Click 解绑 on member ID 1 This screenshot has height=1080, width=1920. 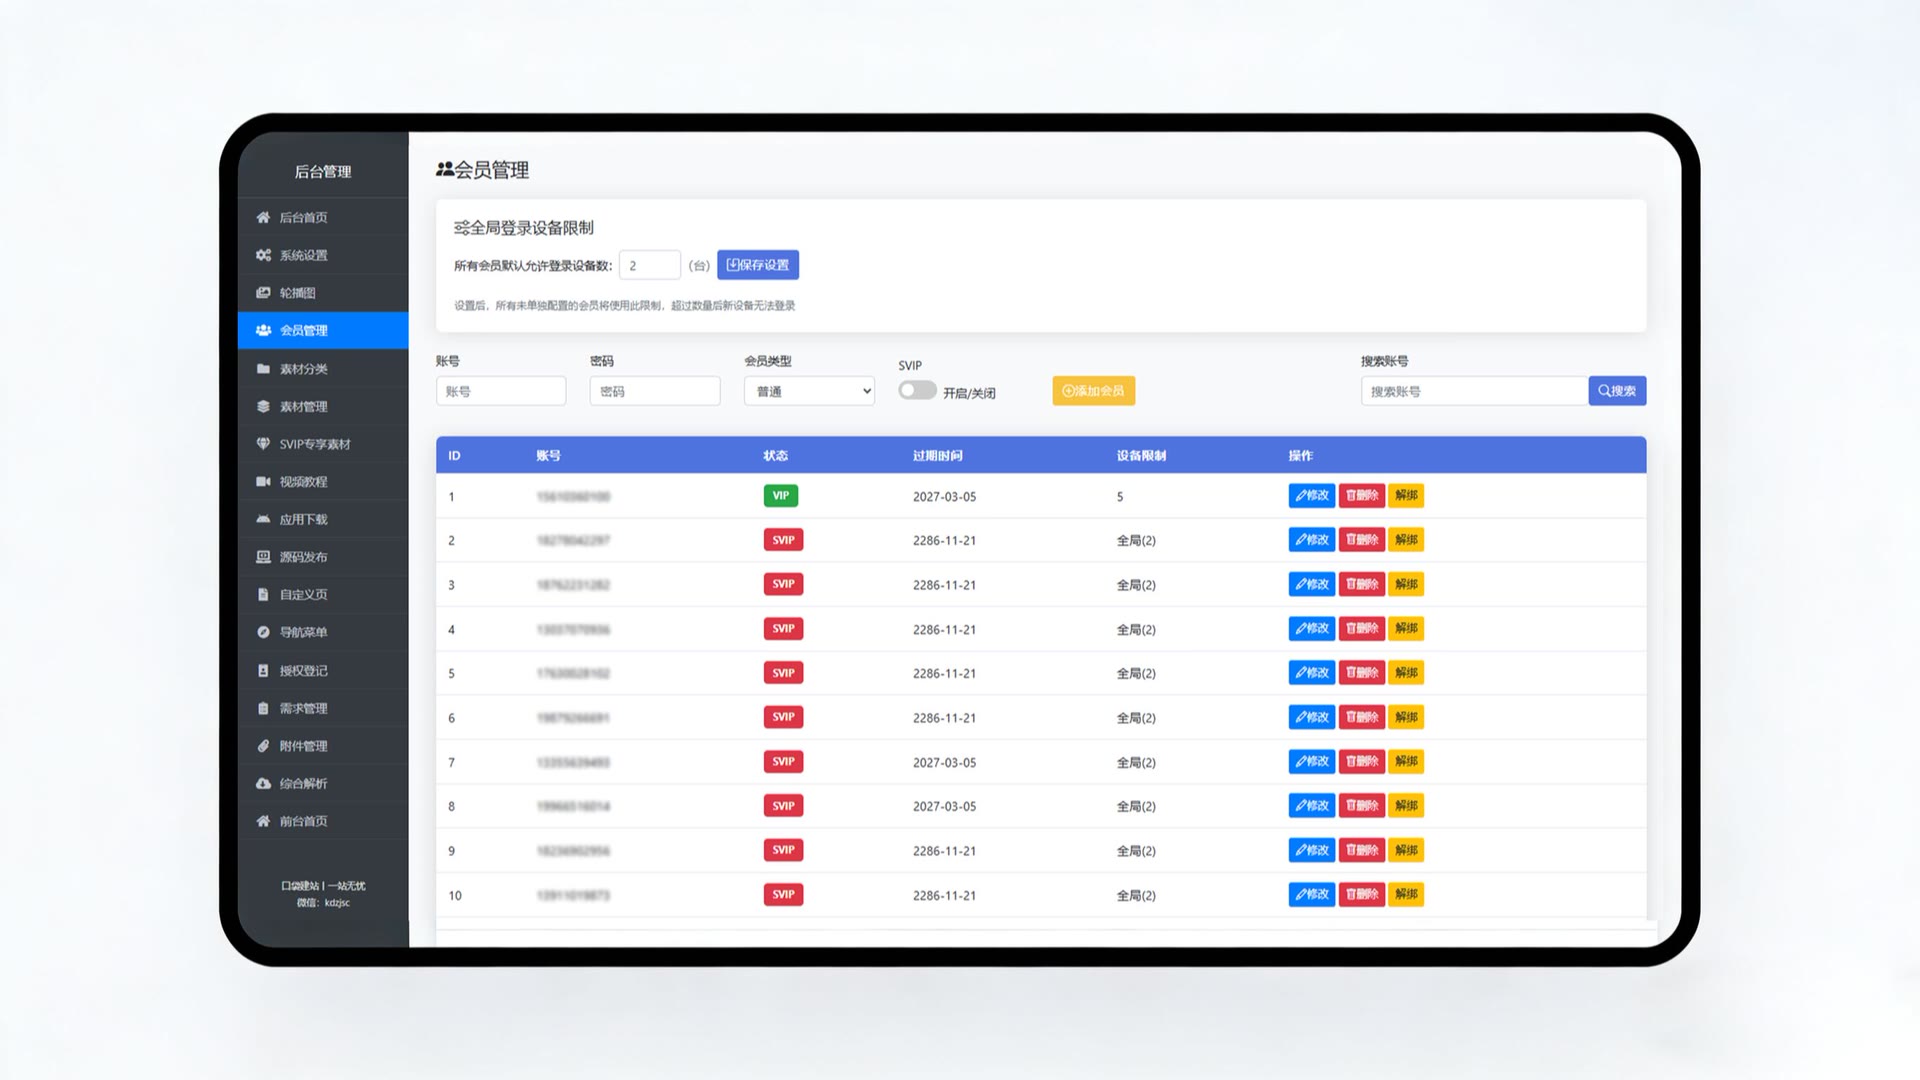[1406, 495]
